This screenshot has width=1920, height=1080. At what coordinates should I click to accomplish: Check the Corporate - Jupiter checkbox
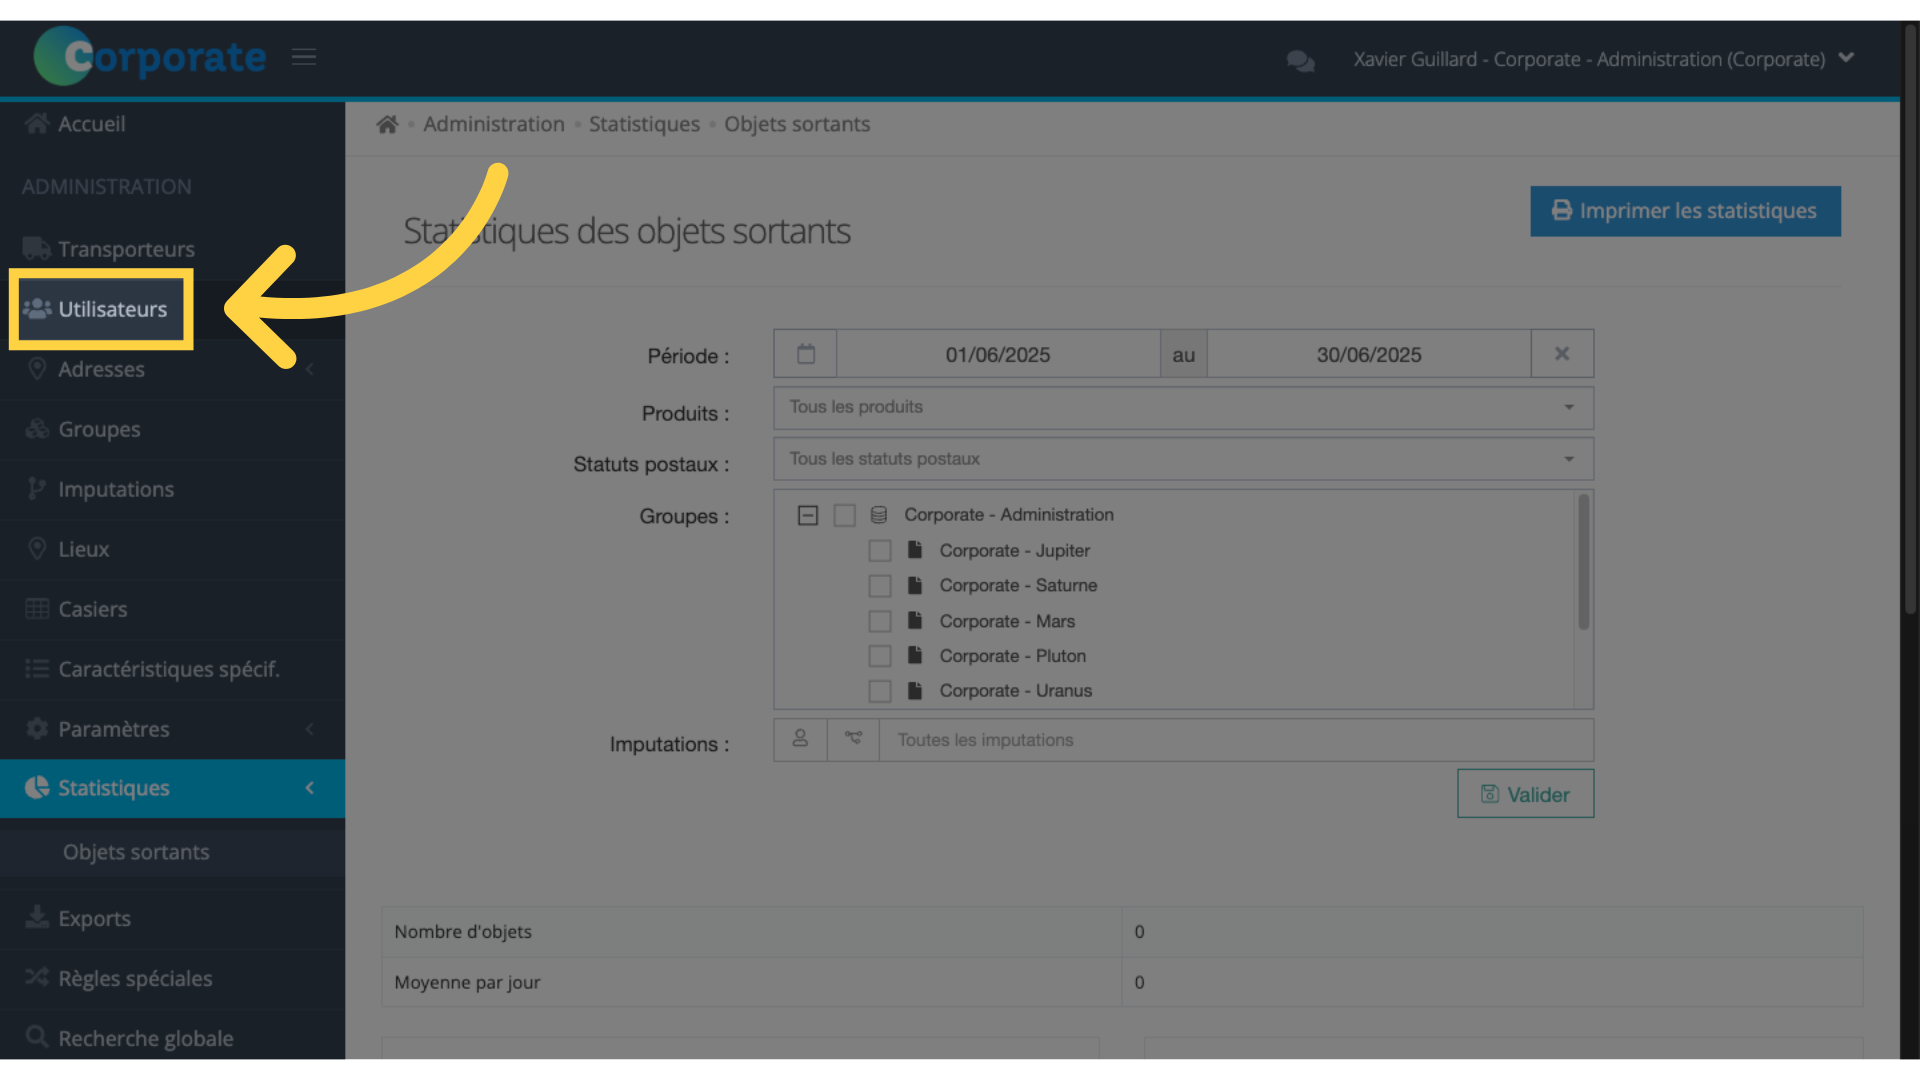(x=880, y=551)
